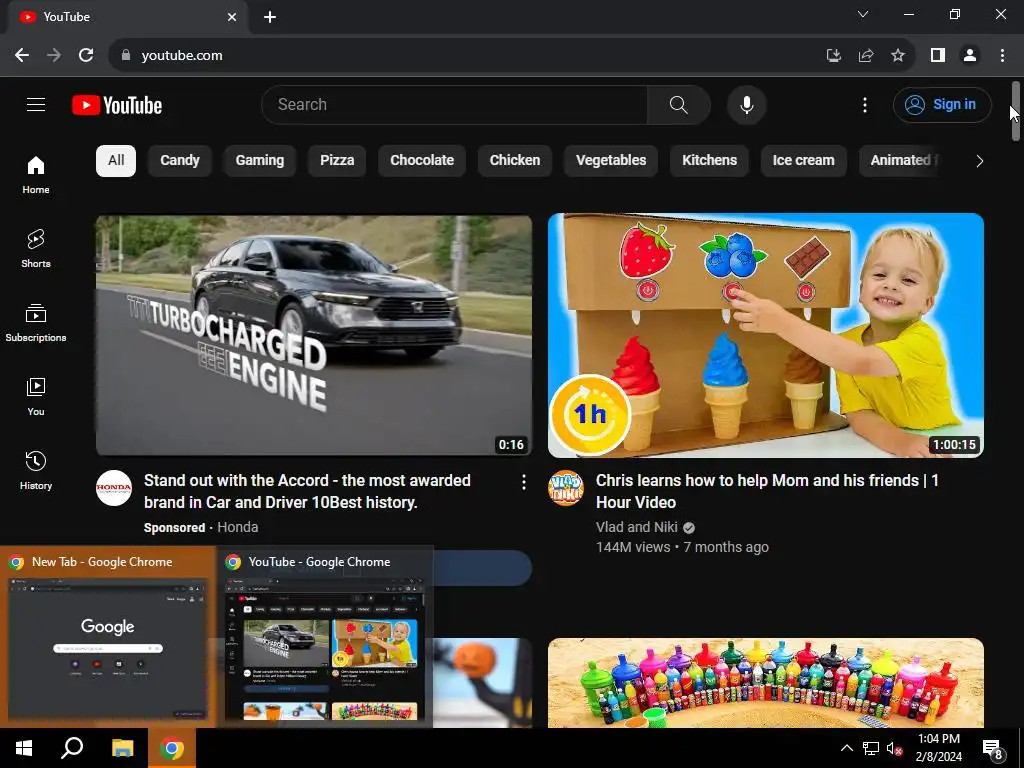The height and width of the screenshot is (768, 1024).
Task: Play the ice cream machine kid thumbnail
Action: (x=765, y=335)
